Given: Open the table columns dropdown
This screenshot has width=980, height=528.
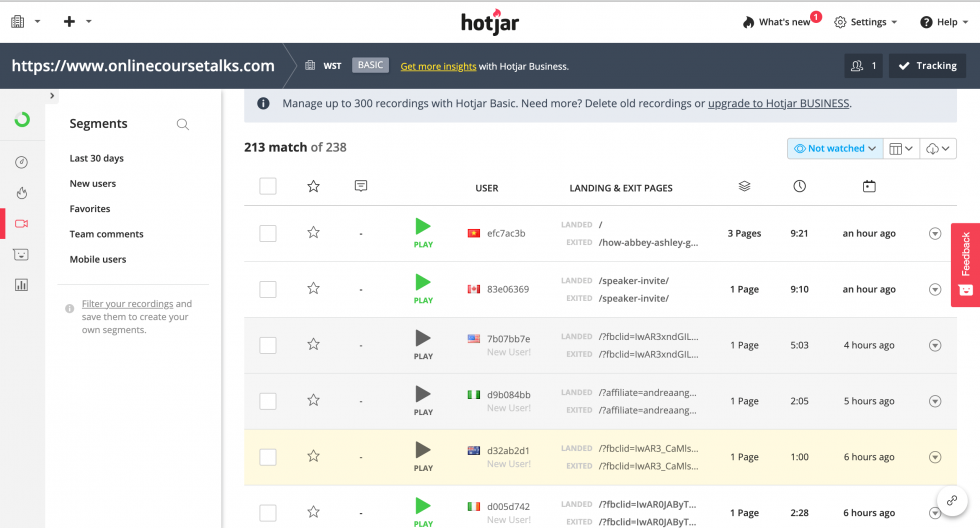Looking at the screenshot, I should coord(901,149).
